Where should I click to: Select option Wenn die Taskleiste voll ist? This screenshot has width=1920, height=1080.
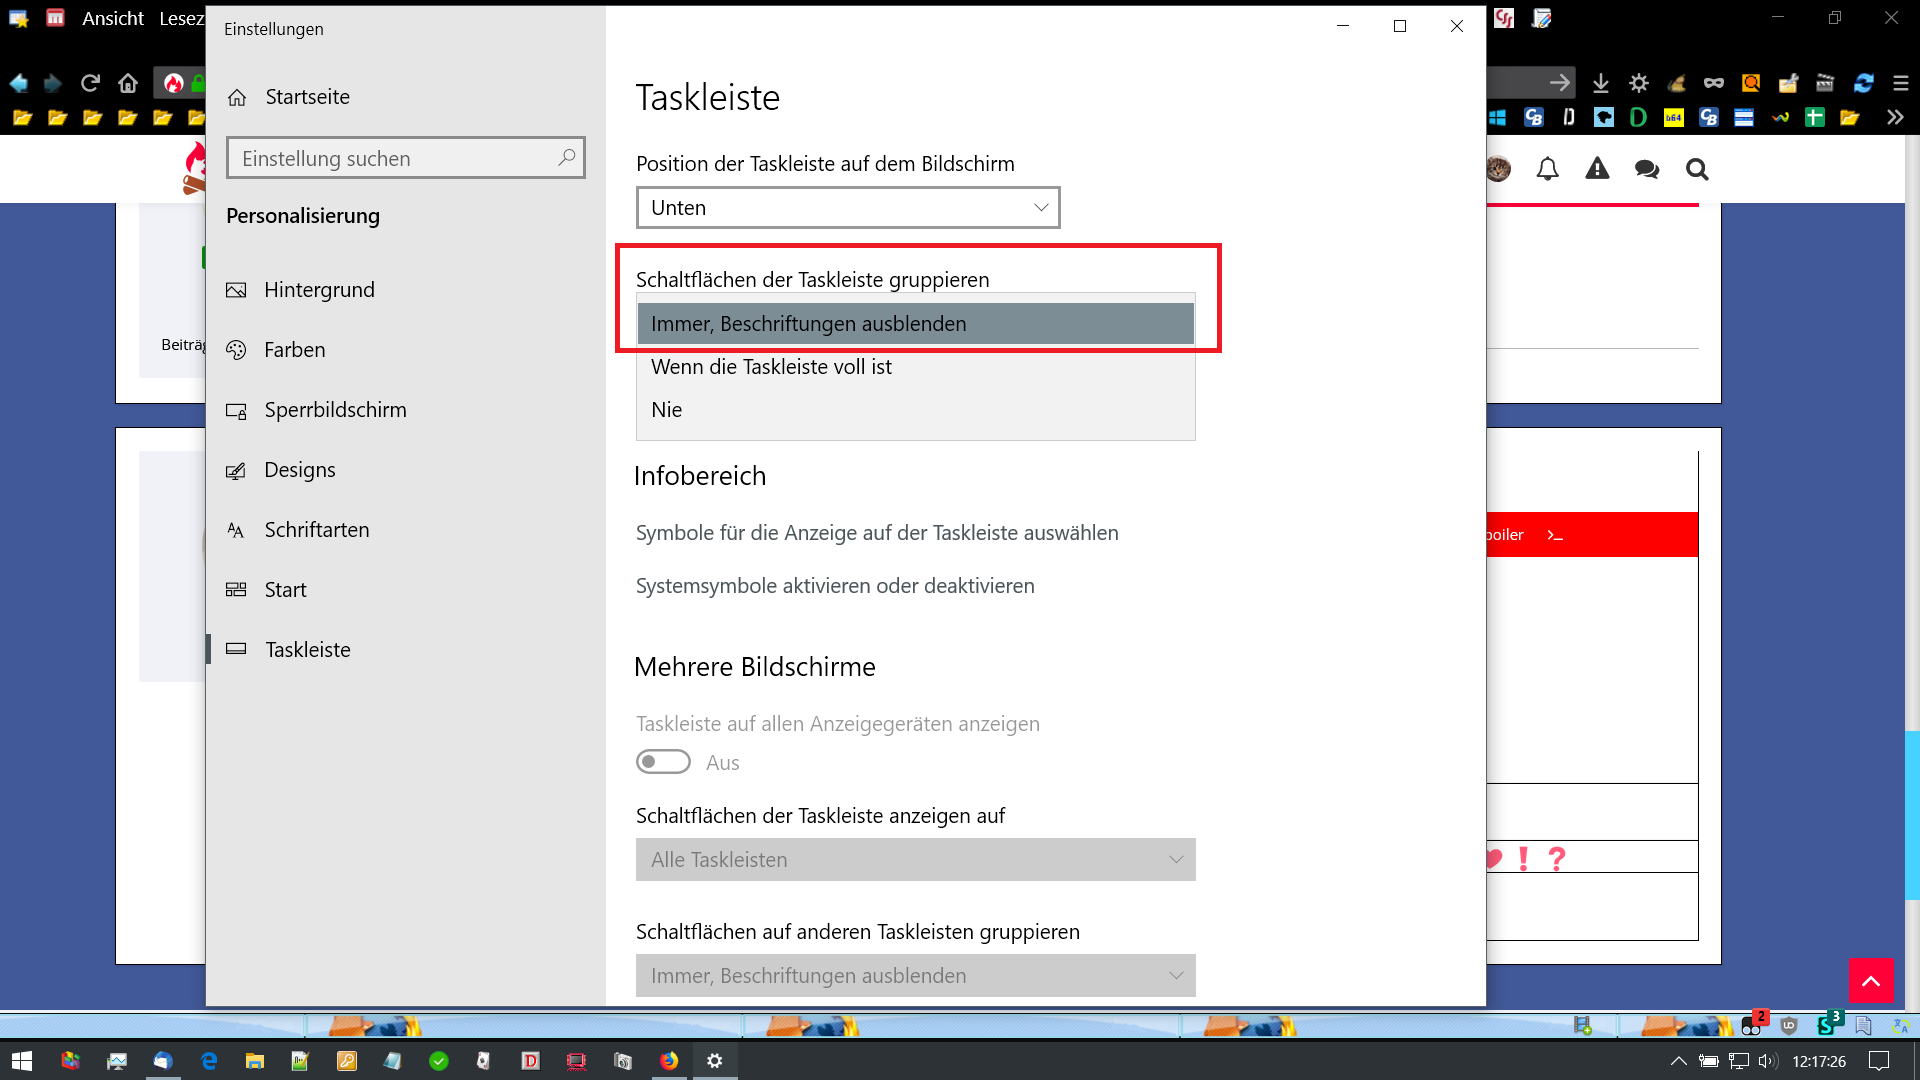tap(771, 367)
